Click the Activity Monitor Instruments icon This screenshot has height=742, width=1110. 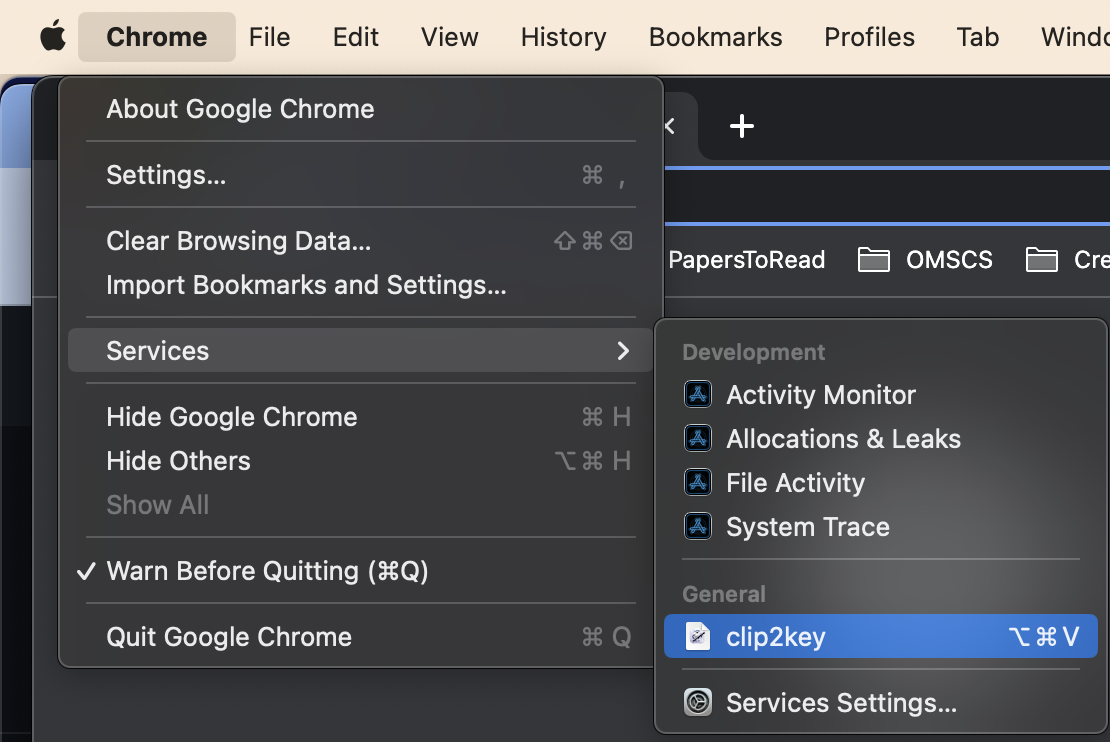[698, 394]
